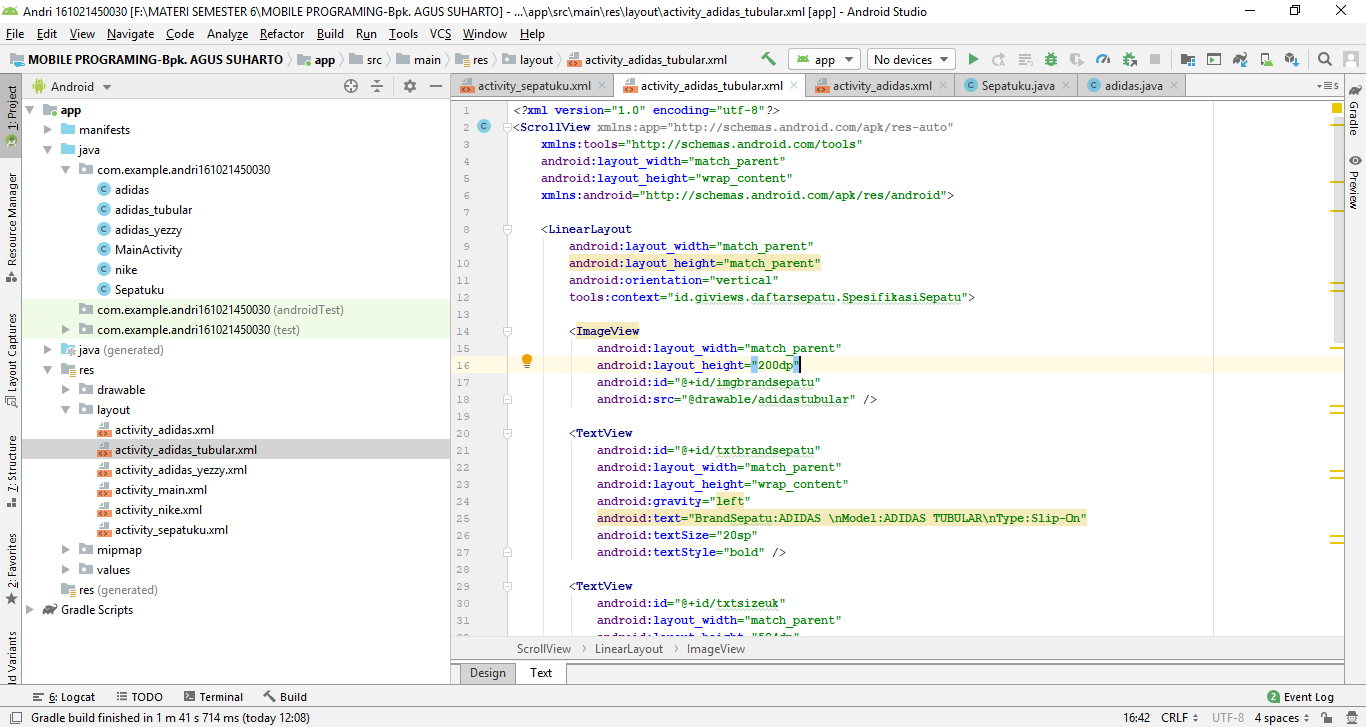This screenshot has height=727, width=1366.
Task: Debug the app using the bug icon
Action: coord(1051,59)
